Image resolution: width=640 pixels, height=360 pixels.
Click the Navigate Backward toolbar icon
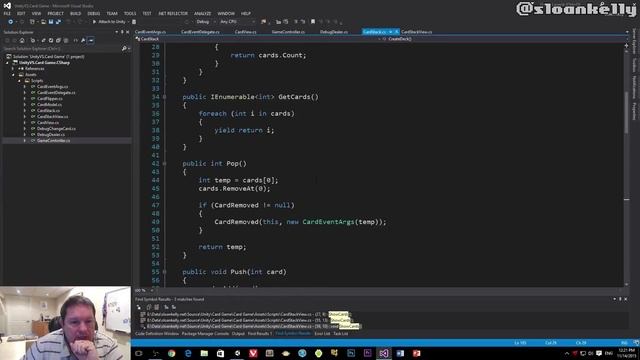[x=10, y=22]
